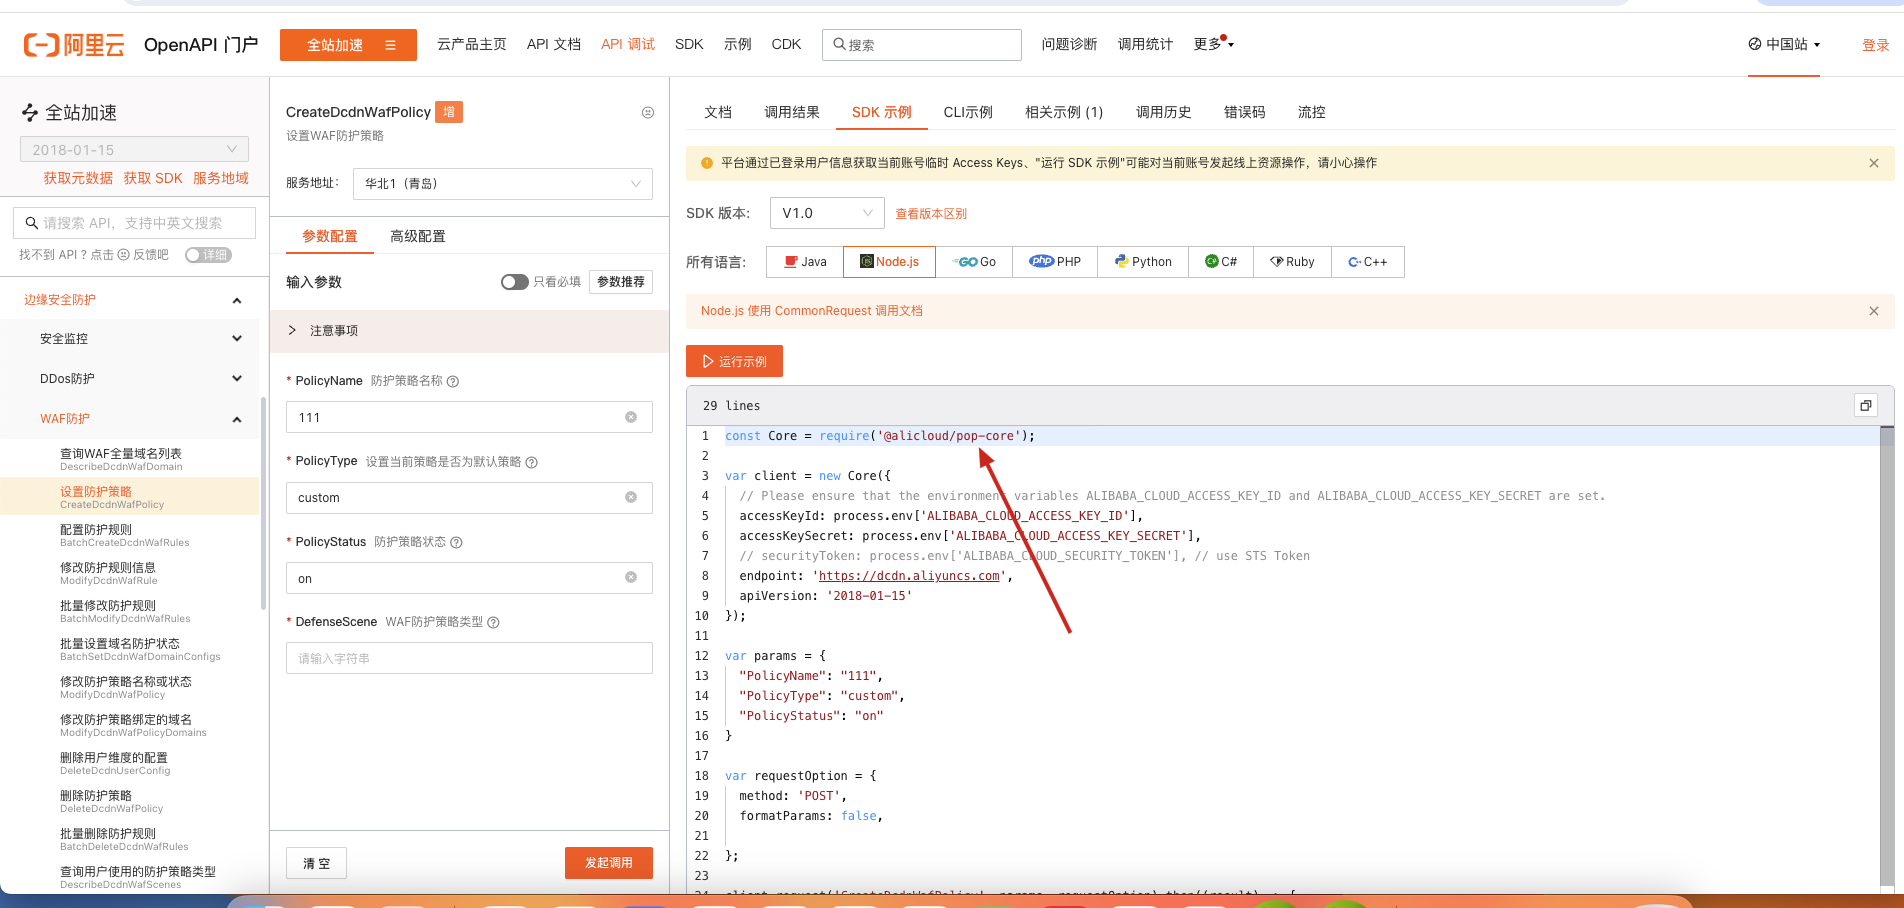Select the PHP language option
1904x908 pixels.
(1055, 262)
